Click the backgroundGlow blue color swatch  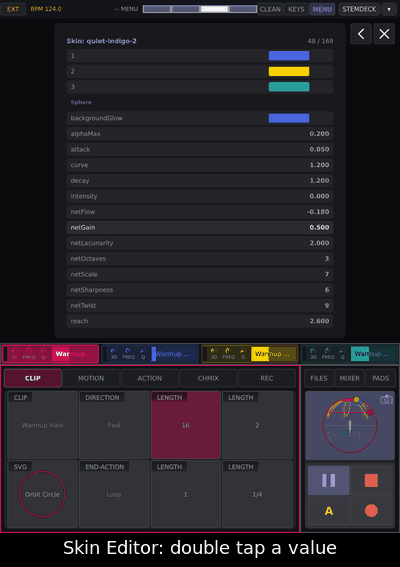tap(289, 118)
